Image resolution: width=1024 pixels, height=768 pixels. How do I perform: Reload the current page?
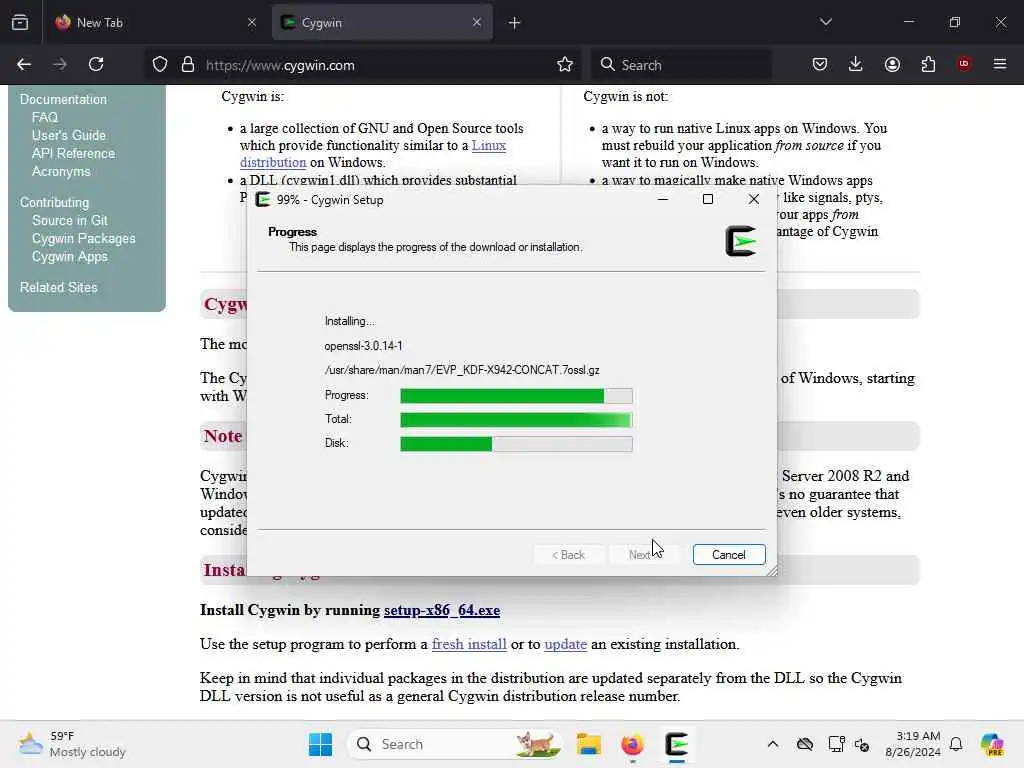point(96,64)
